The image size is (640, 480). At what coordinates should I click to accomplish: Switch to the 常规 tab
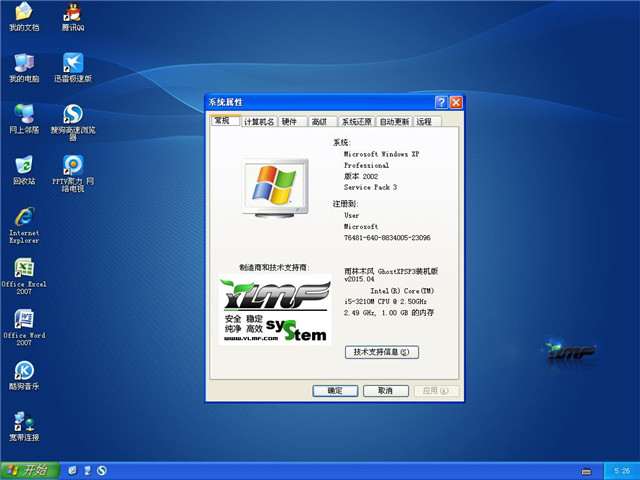225,121
